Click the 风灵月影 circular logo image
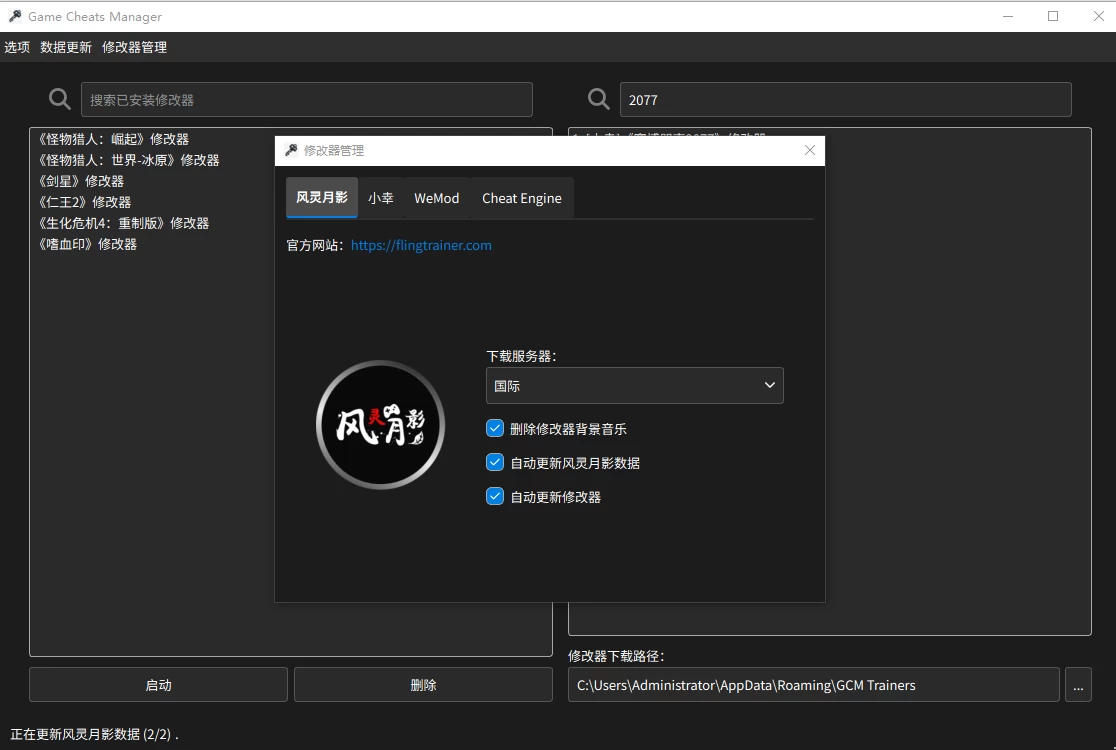This screenshot has width=1116, height=750. tap(381, 425)
